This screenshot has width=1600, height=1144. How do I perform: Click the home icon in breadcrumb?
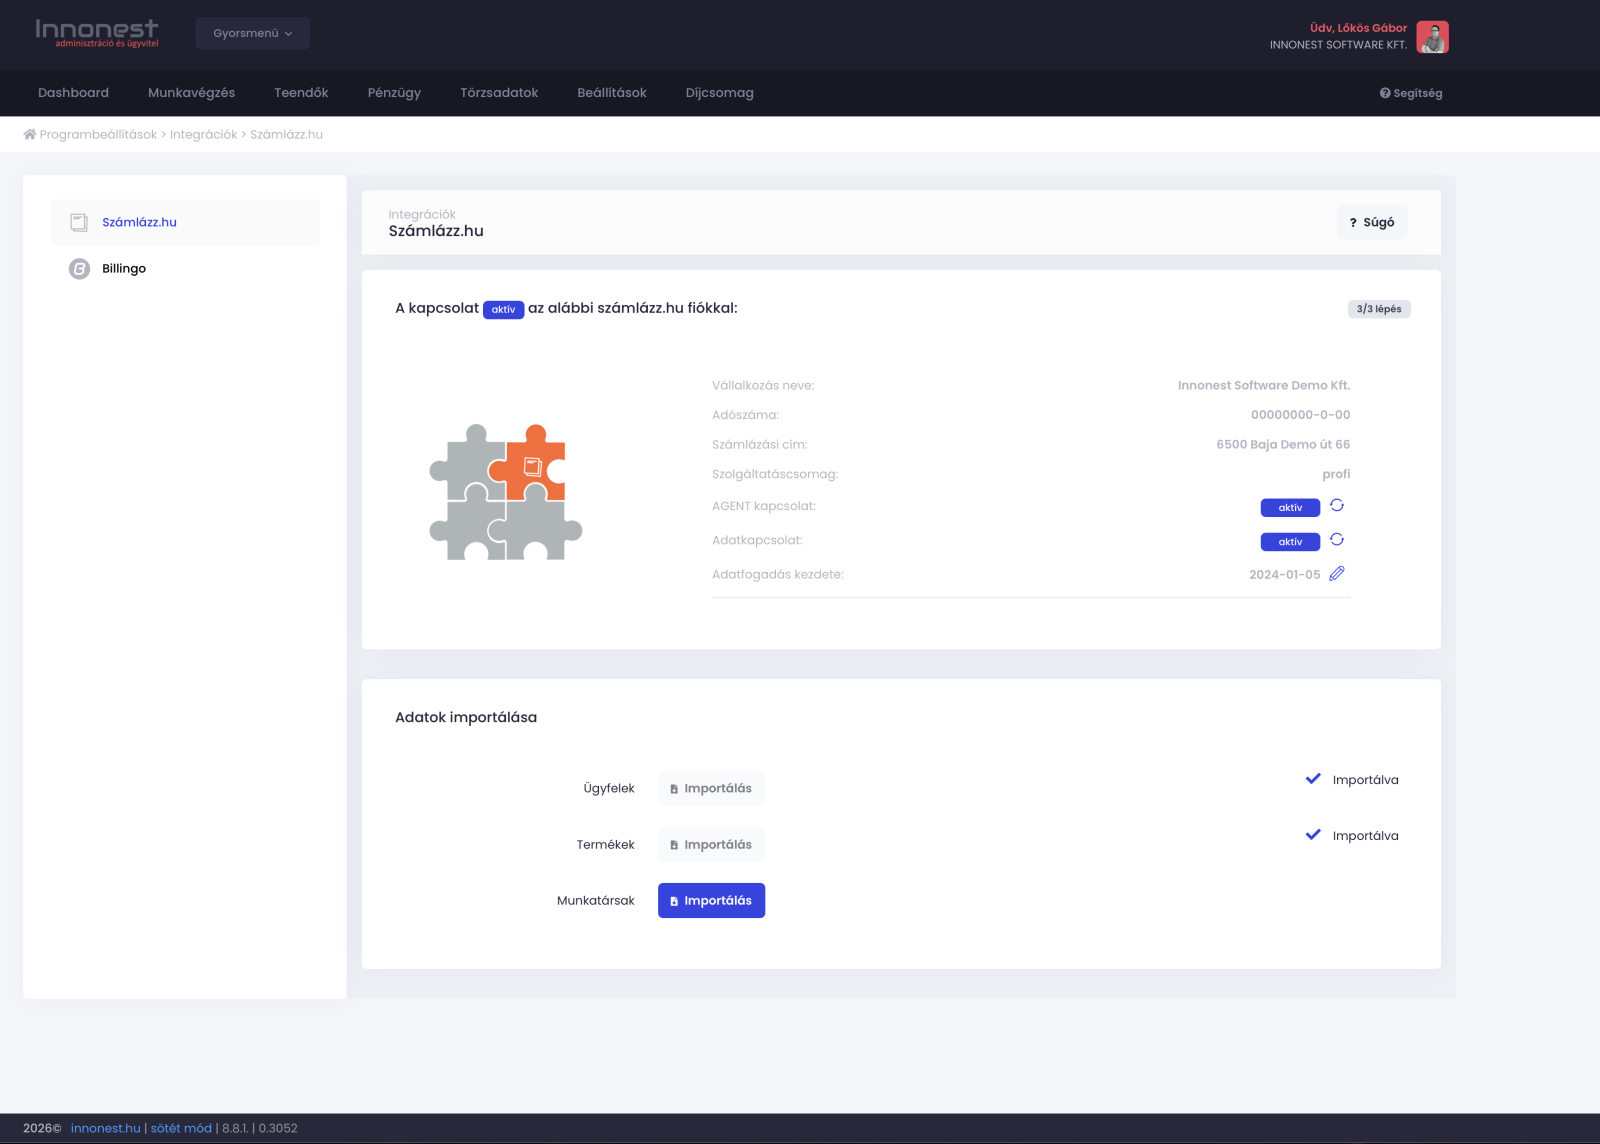point(30,134)
